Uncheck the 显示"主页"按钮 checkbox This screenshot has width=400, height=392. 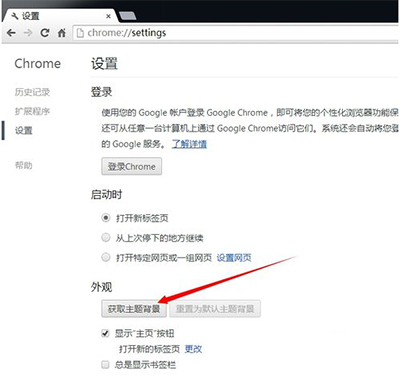point(105,333)
